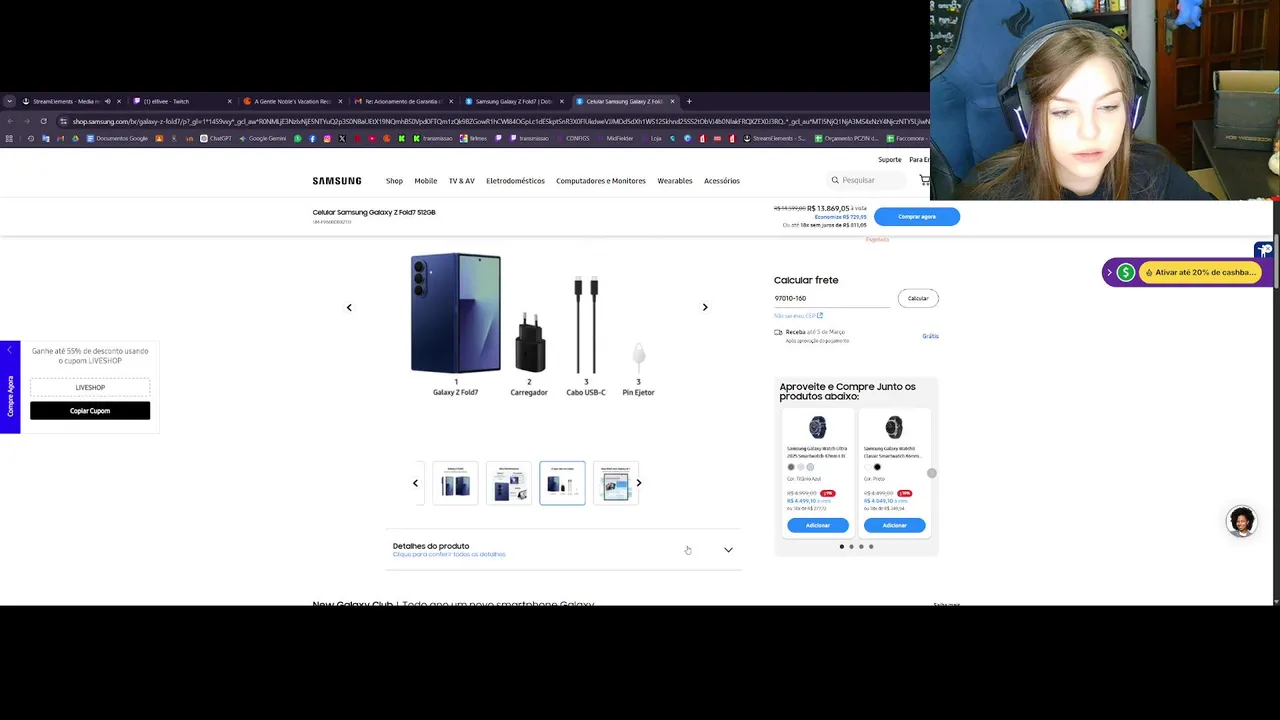This screenshot has height=720, width=1280.
Task: Click the CEP input field 97010-160
Action: coord(831,298)
